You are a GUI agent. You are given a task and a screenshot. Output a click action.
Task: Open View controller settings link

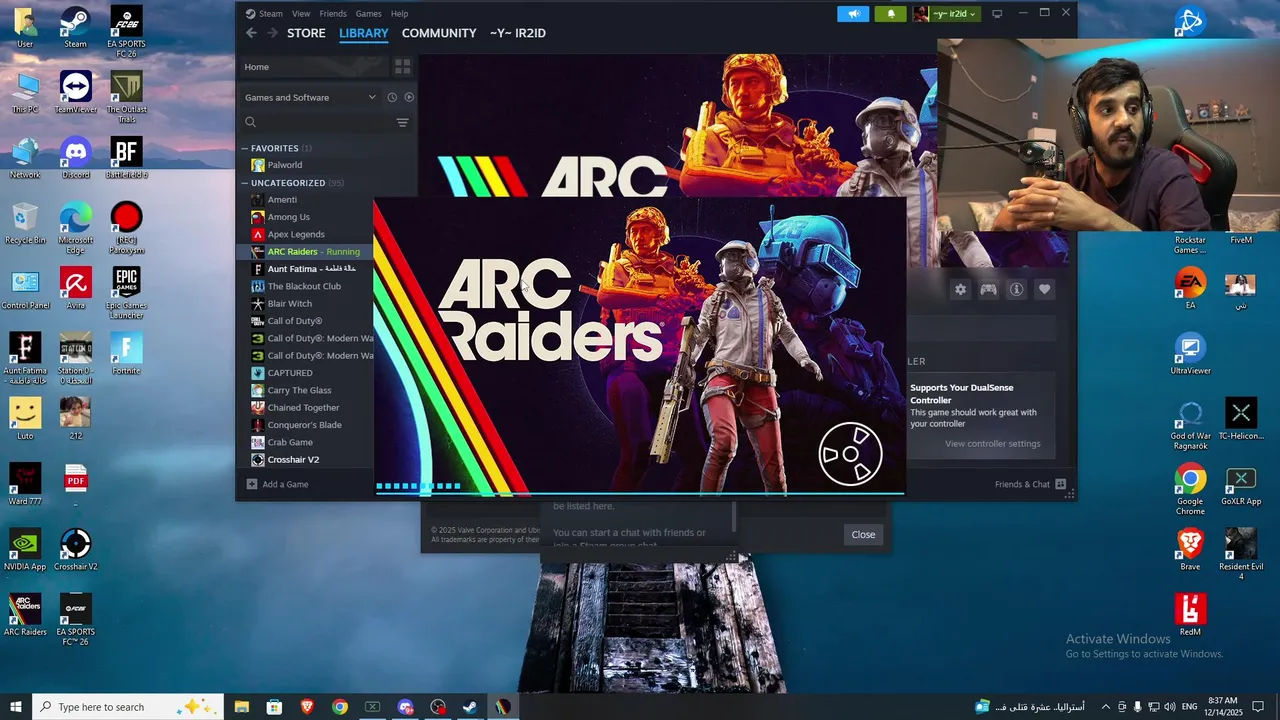coord(992,444)
